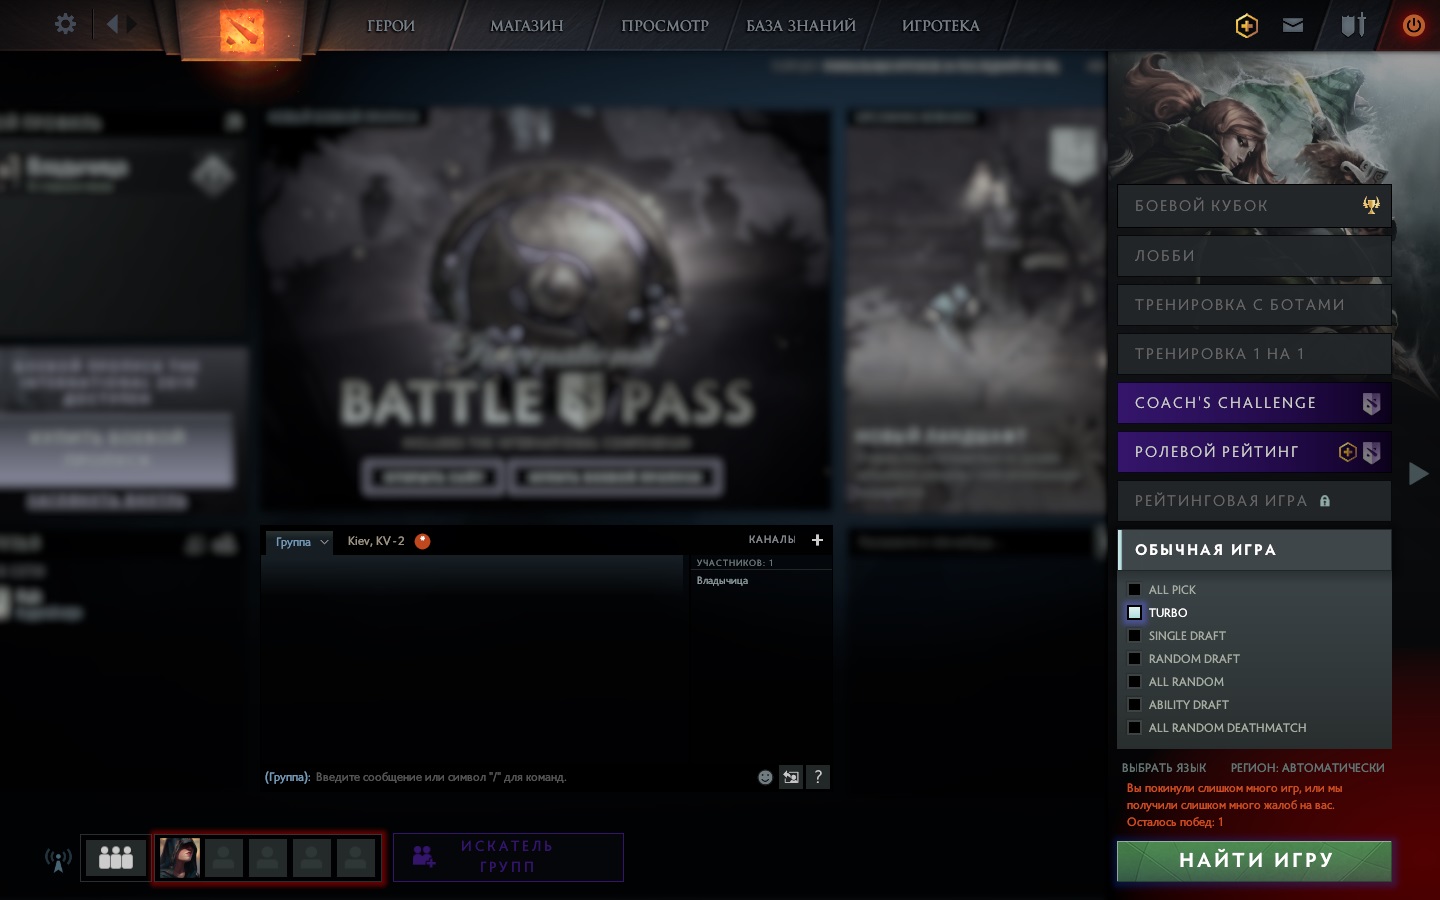Screen dimensions: 1440x900
Task: Select the Лобби option
Action: pyautogui.click(x=1254, y=256)
